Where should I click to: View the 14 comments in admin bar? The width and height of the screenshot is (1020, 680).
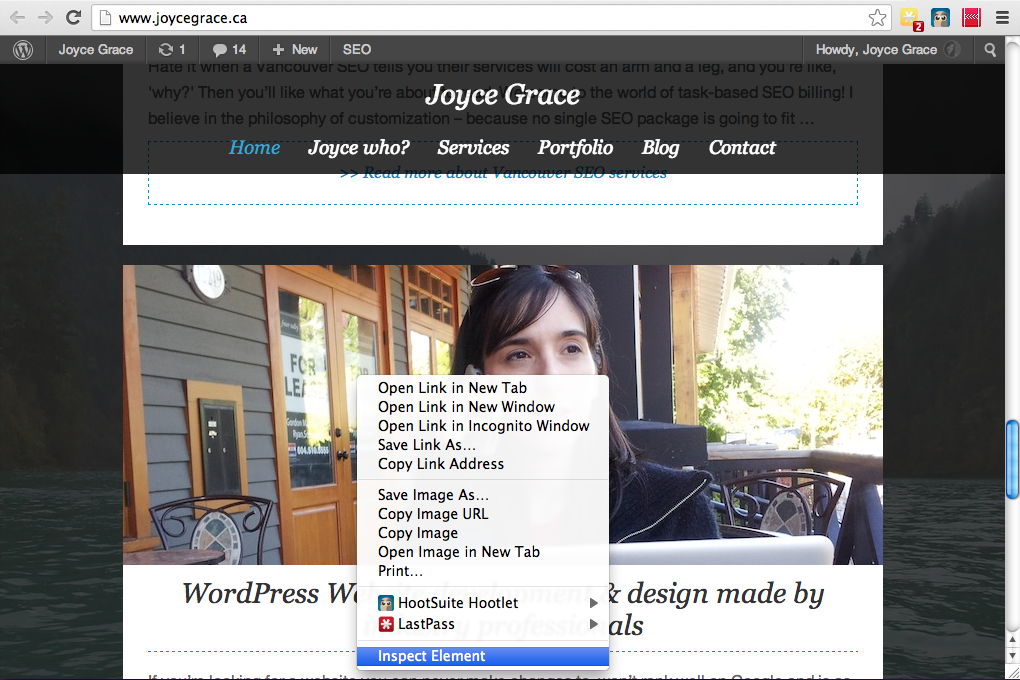pos(229,49)
